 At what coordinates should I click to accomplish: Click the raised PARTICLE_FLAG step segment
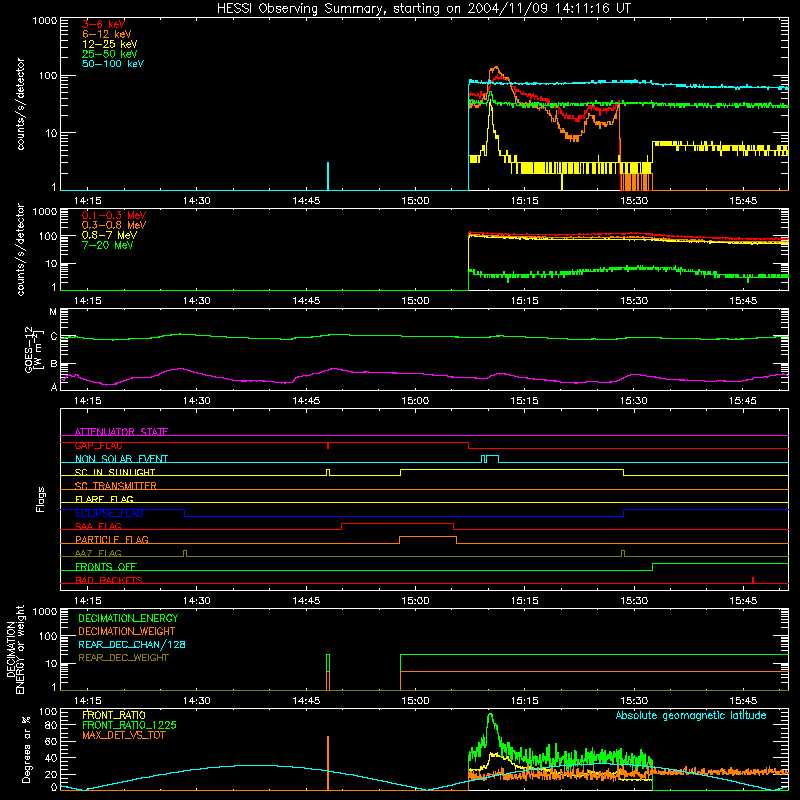point(428,537)
